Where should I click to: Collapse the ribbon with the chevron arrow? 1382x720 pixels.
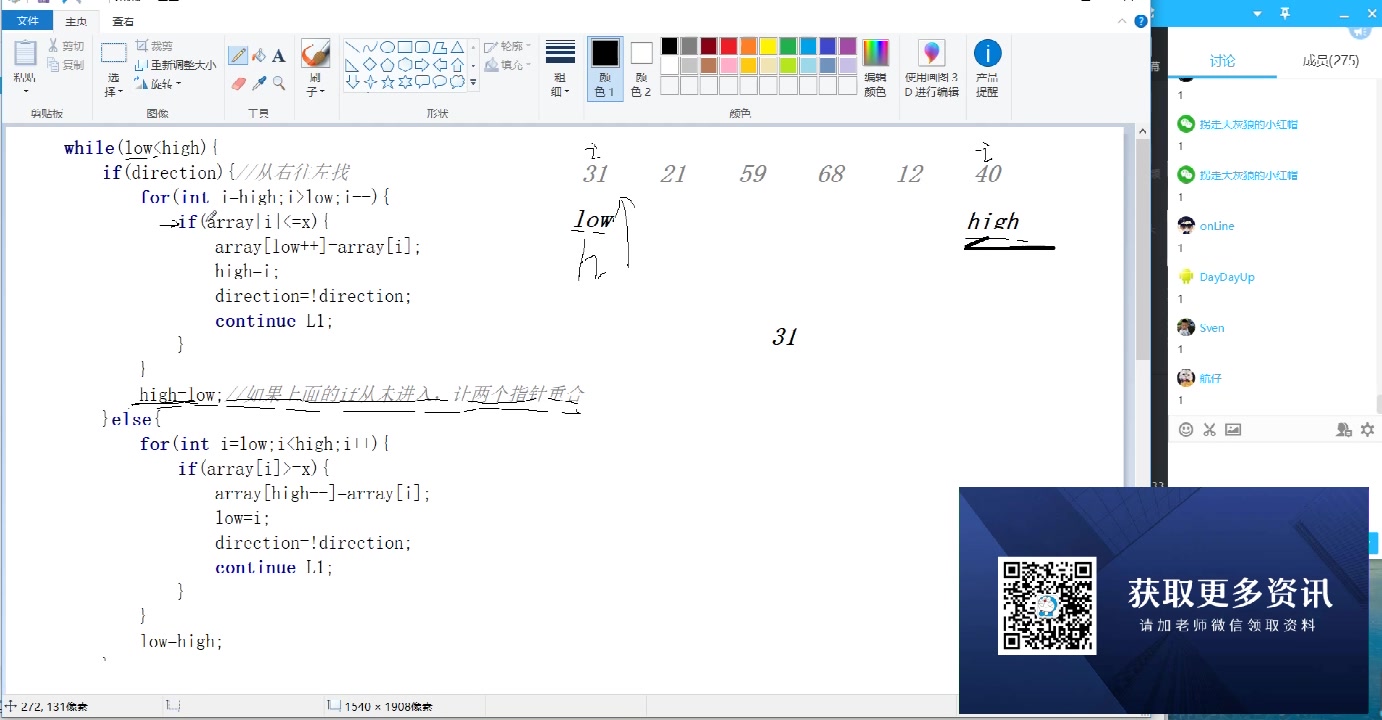[x=1123, y=21]
